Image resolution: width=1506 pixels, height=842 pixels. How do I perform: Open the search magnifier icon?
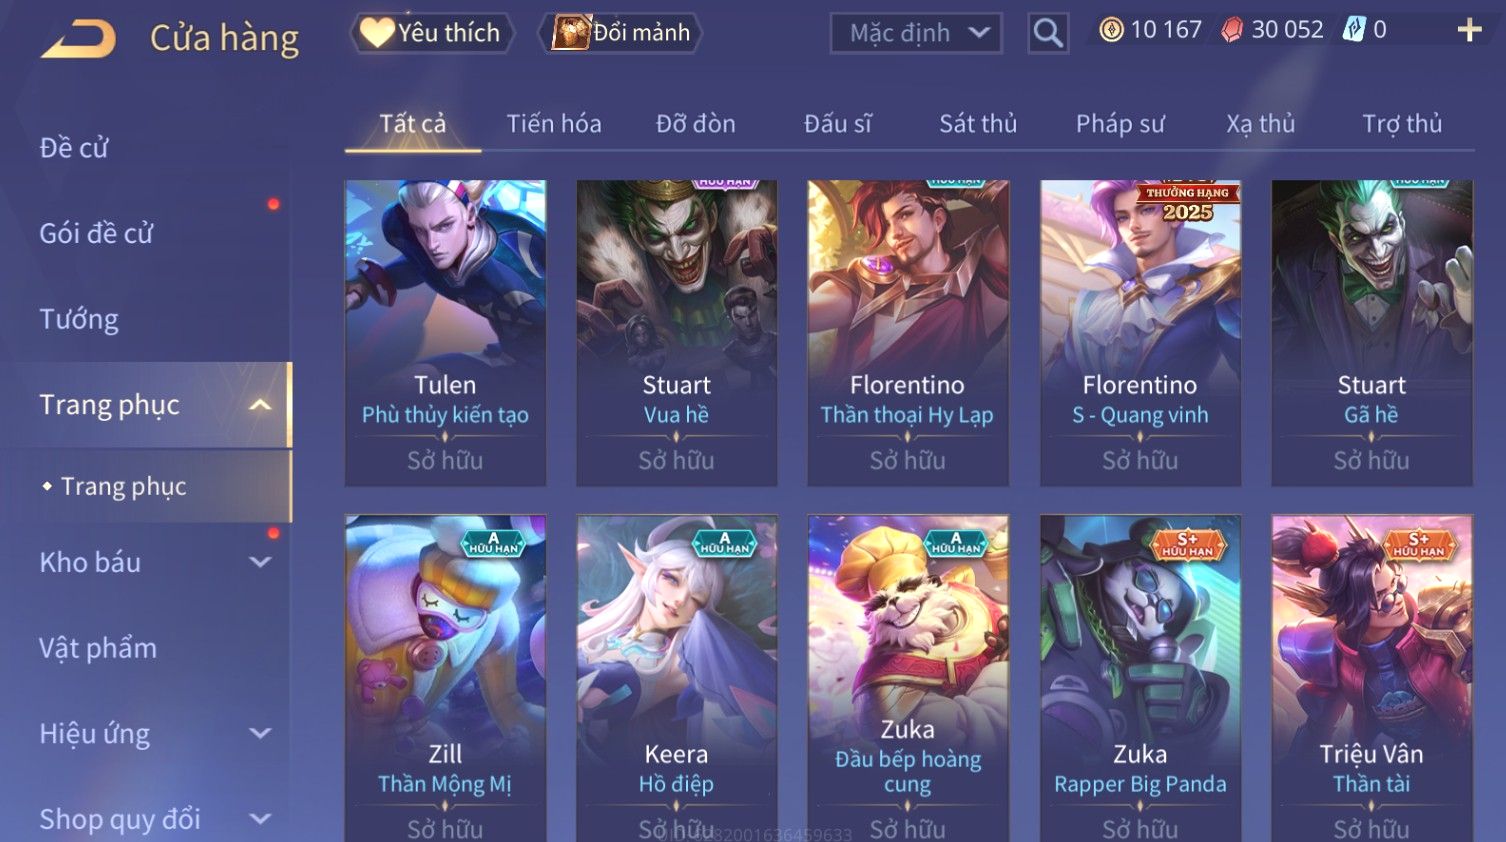click(1048, 33)
